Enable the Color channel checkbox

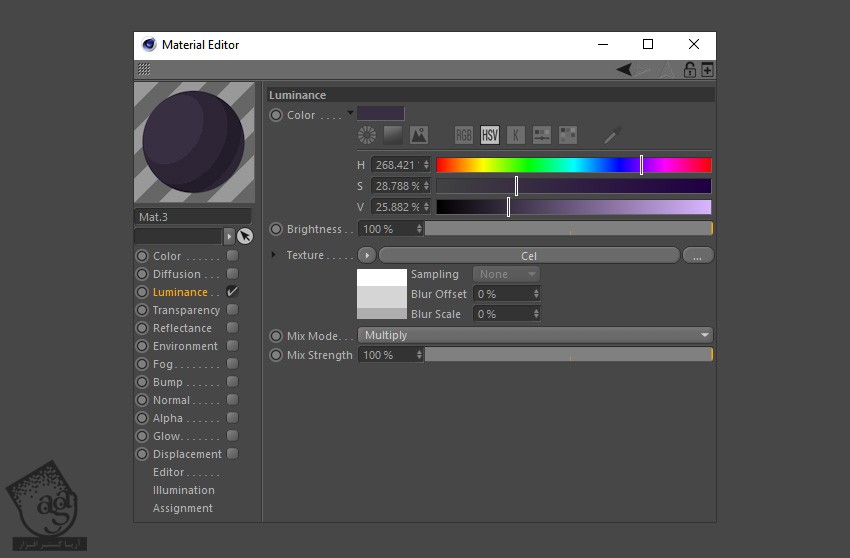pos(232,256)
